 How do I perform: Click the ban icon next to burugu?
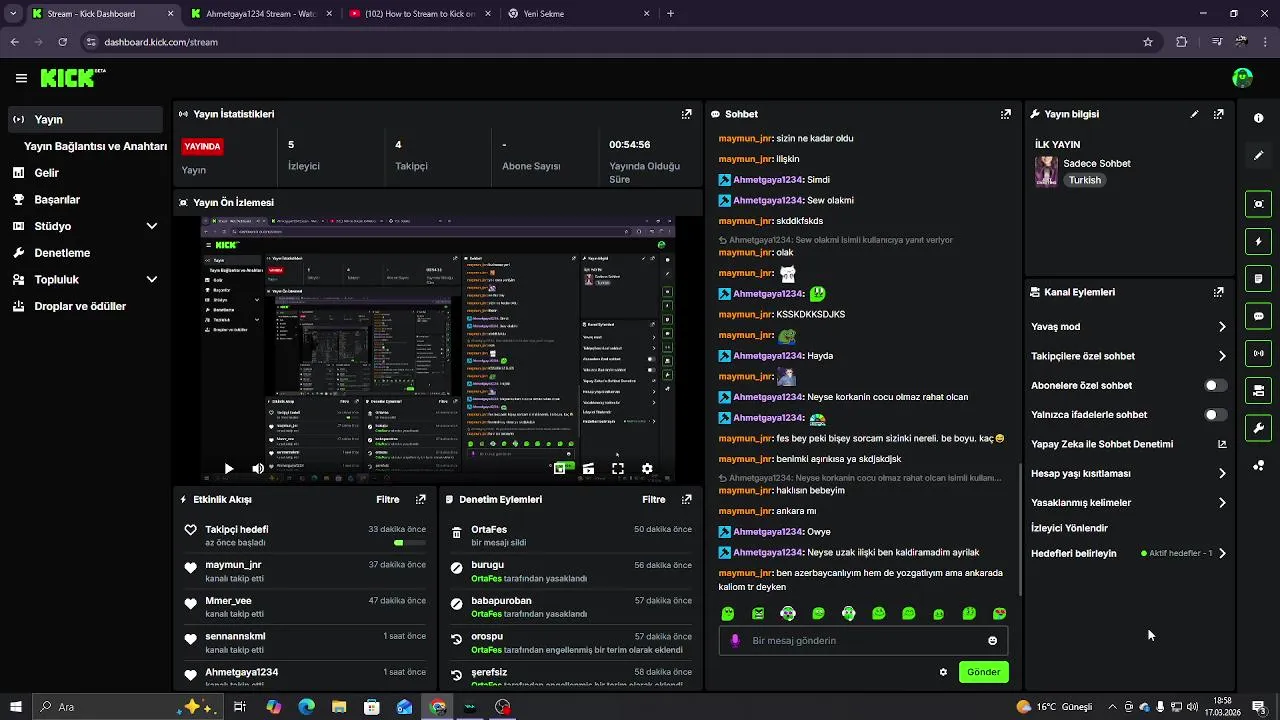pos(456,567)
